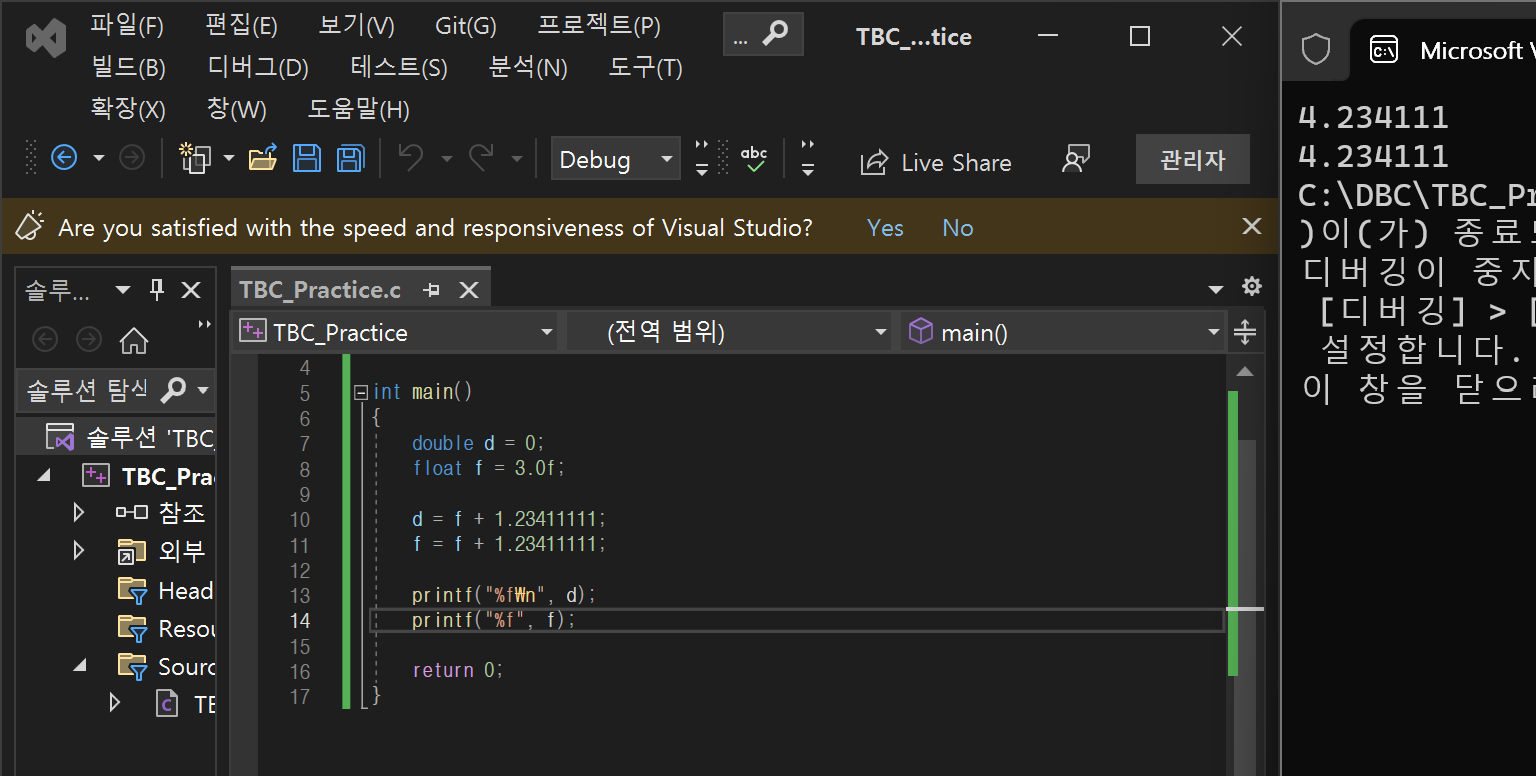Click the navigate backward arrow icon
Screen dimensions: 1536x776
[64, 158]
